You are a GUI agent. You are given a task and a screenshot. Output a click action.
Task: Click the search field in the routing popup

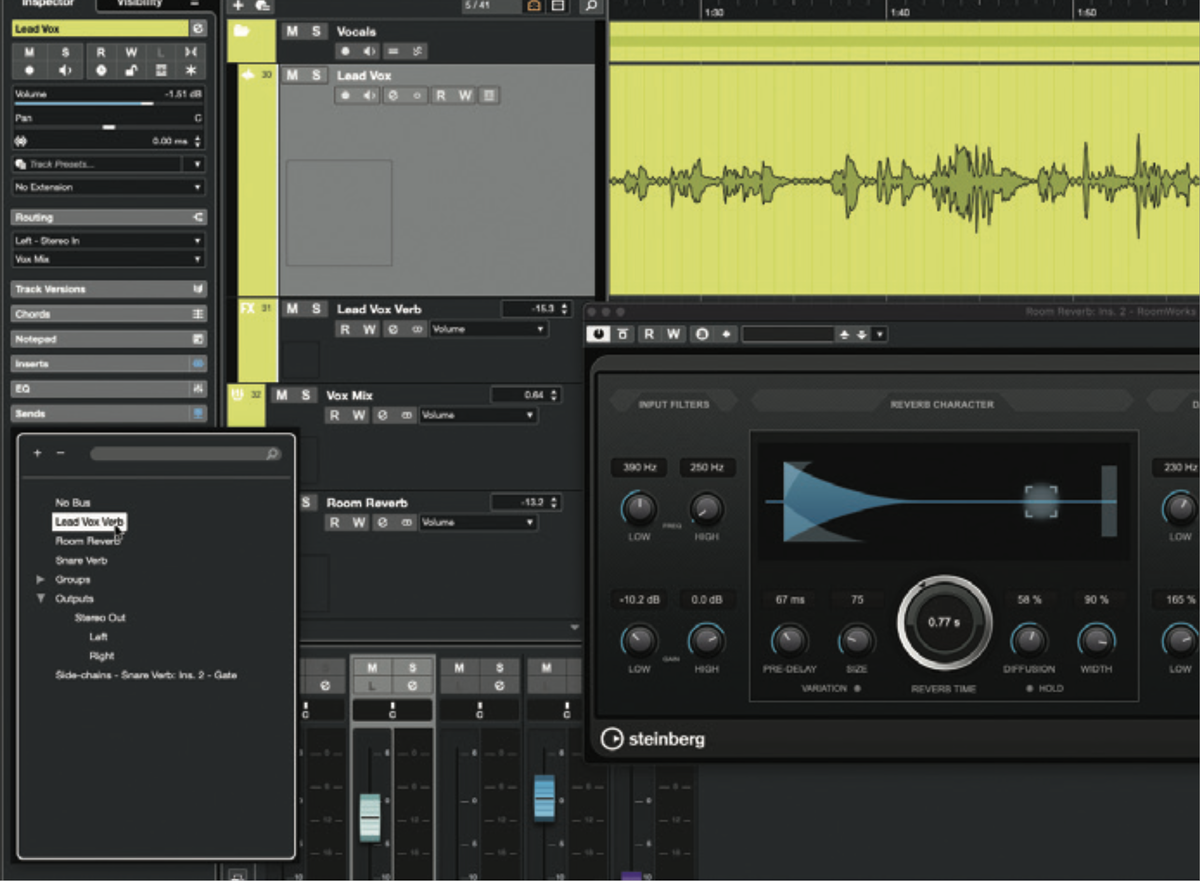pyautogui.click(x=185, y=453)
